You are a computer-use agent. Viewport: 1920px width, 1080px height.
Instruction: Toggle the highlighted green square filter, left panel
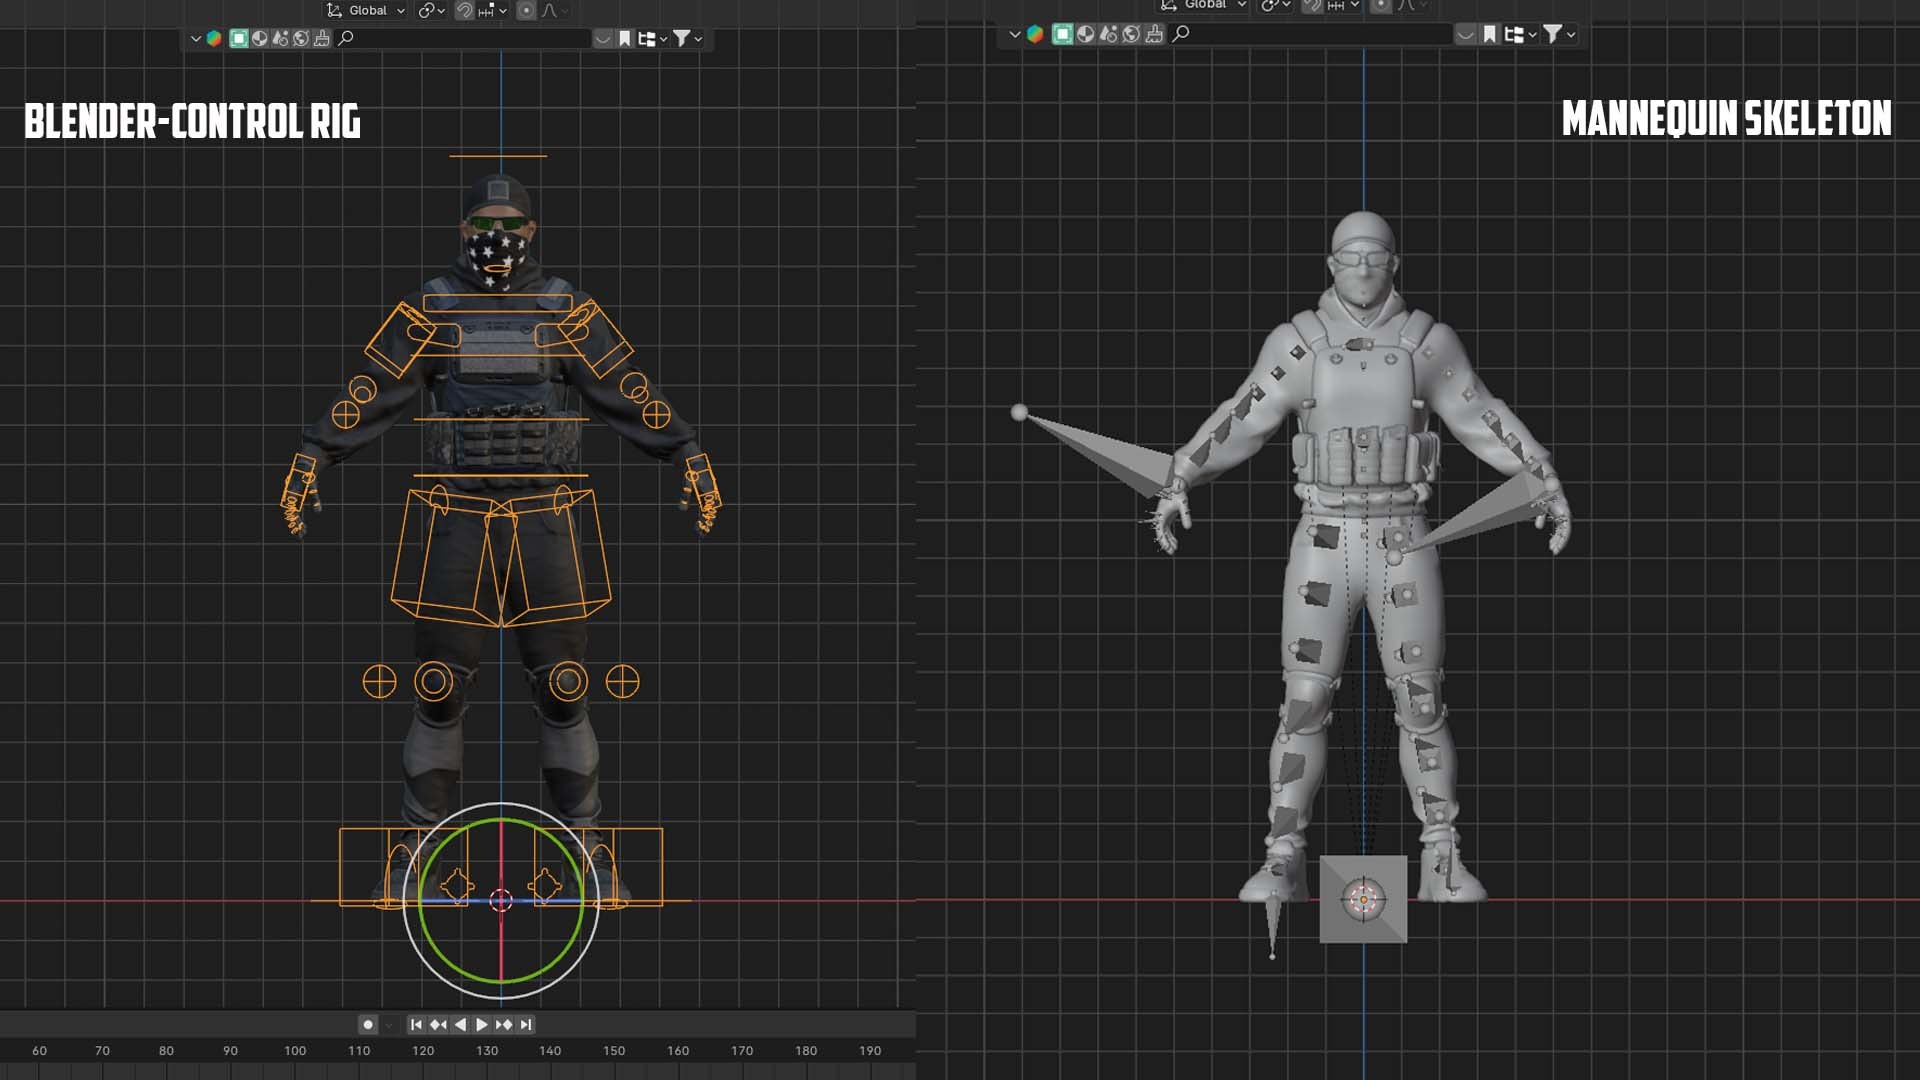coord(238,38)
